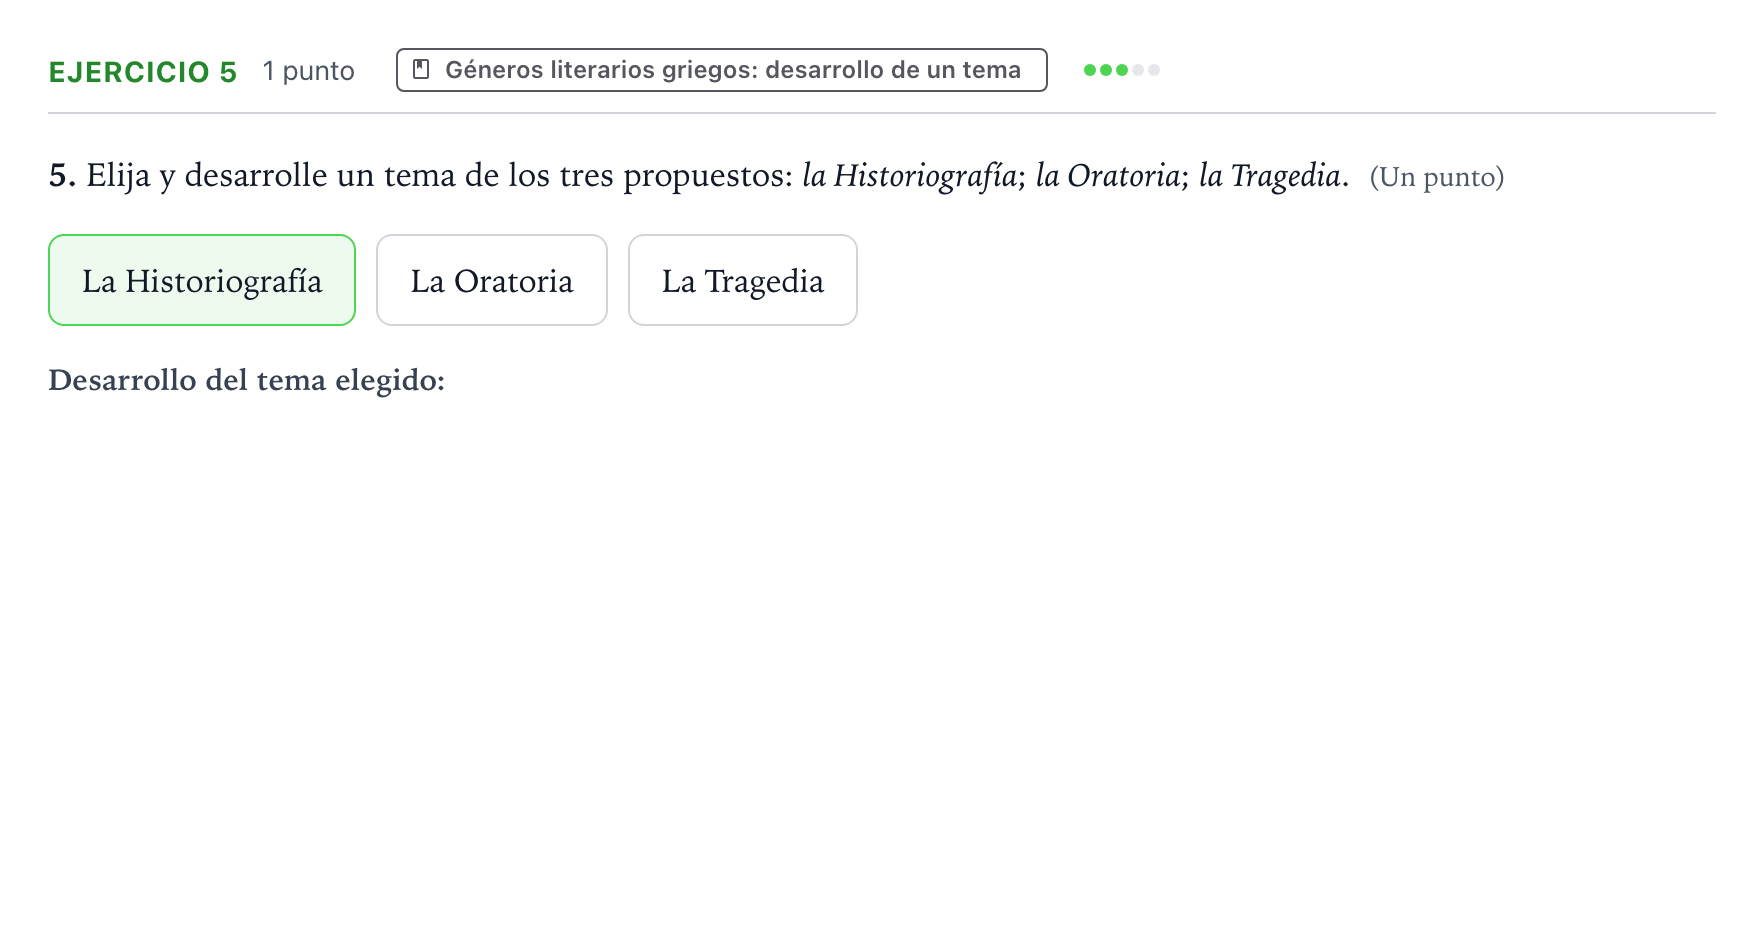Click the Géneros literarios griegos tag
Screen dimensions: 1764x934
click(x=721, y=70)
